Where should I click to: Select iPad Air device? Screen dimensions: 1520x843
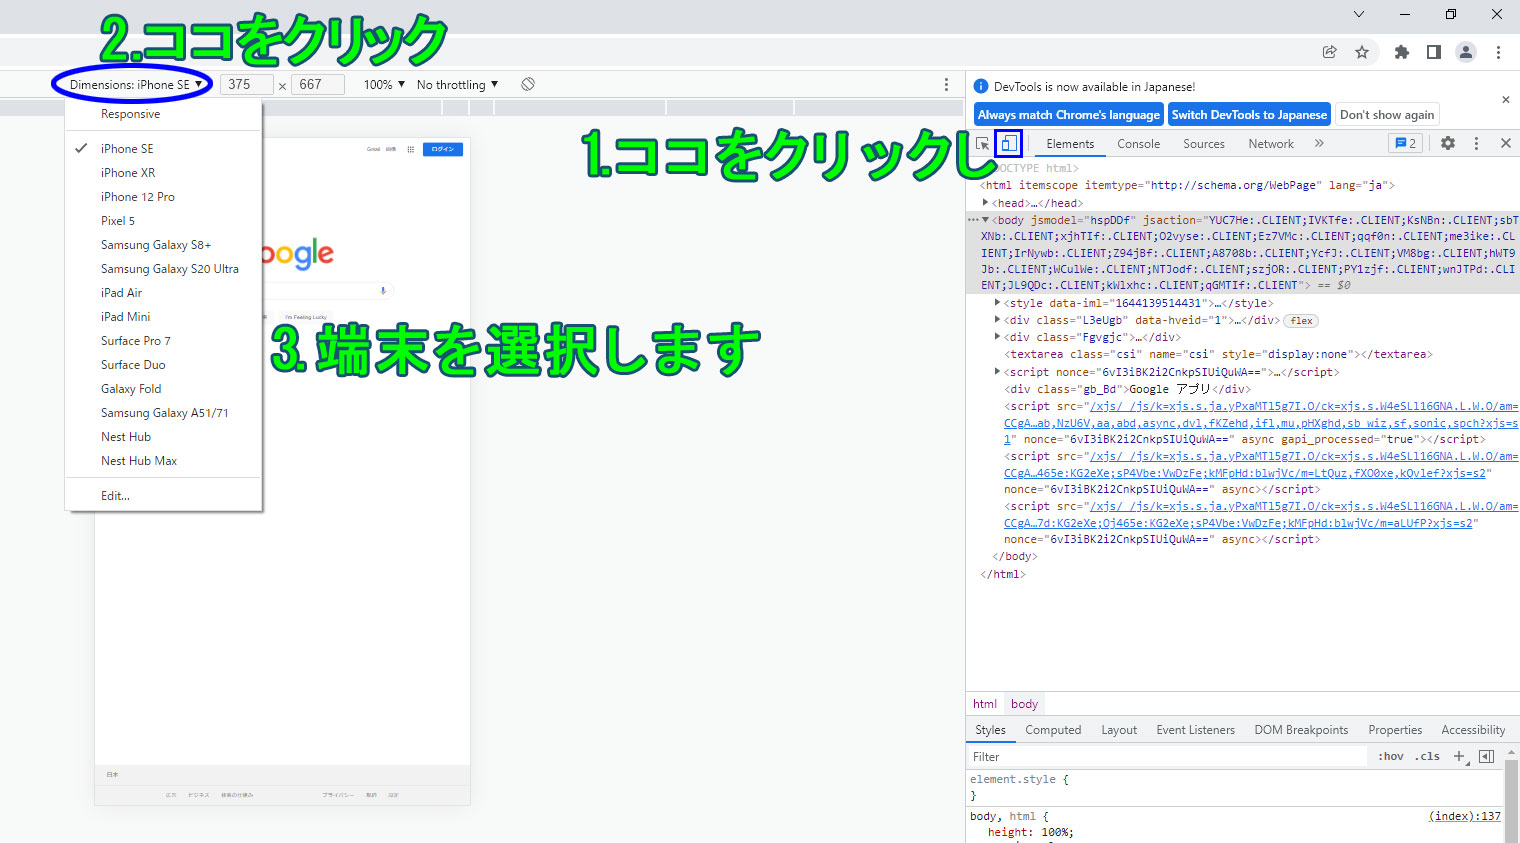coord(164,293)
